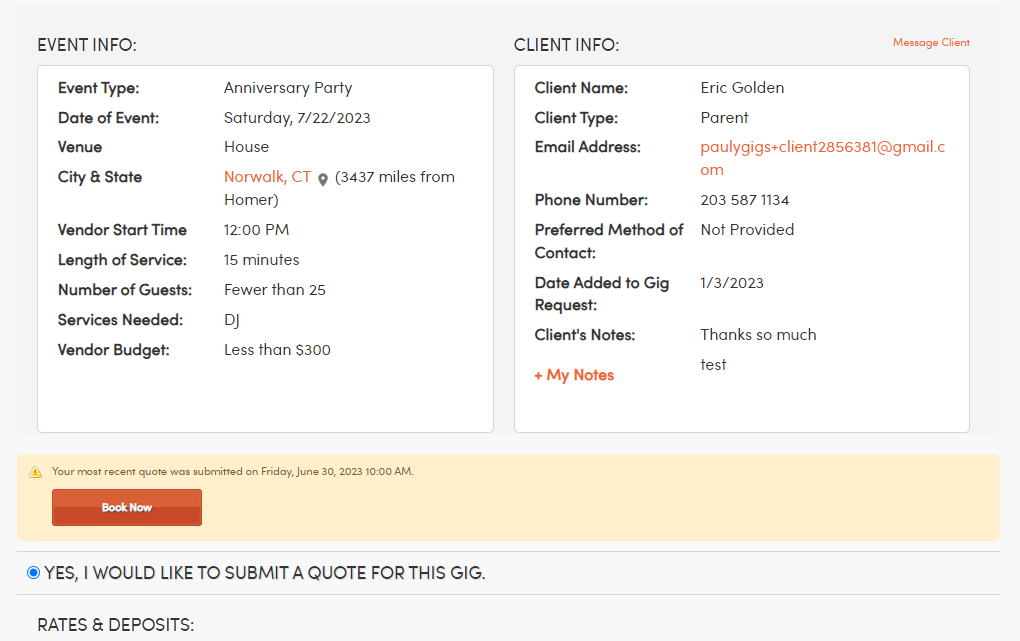Viewport: 1020px width, 641px height.
Task: Click the CLIENT INFO heading
Action: tap(567, 45)
